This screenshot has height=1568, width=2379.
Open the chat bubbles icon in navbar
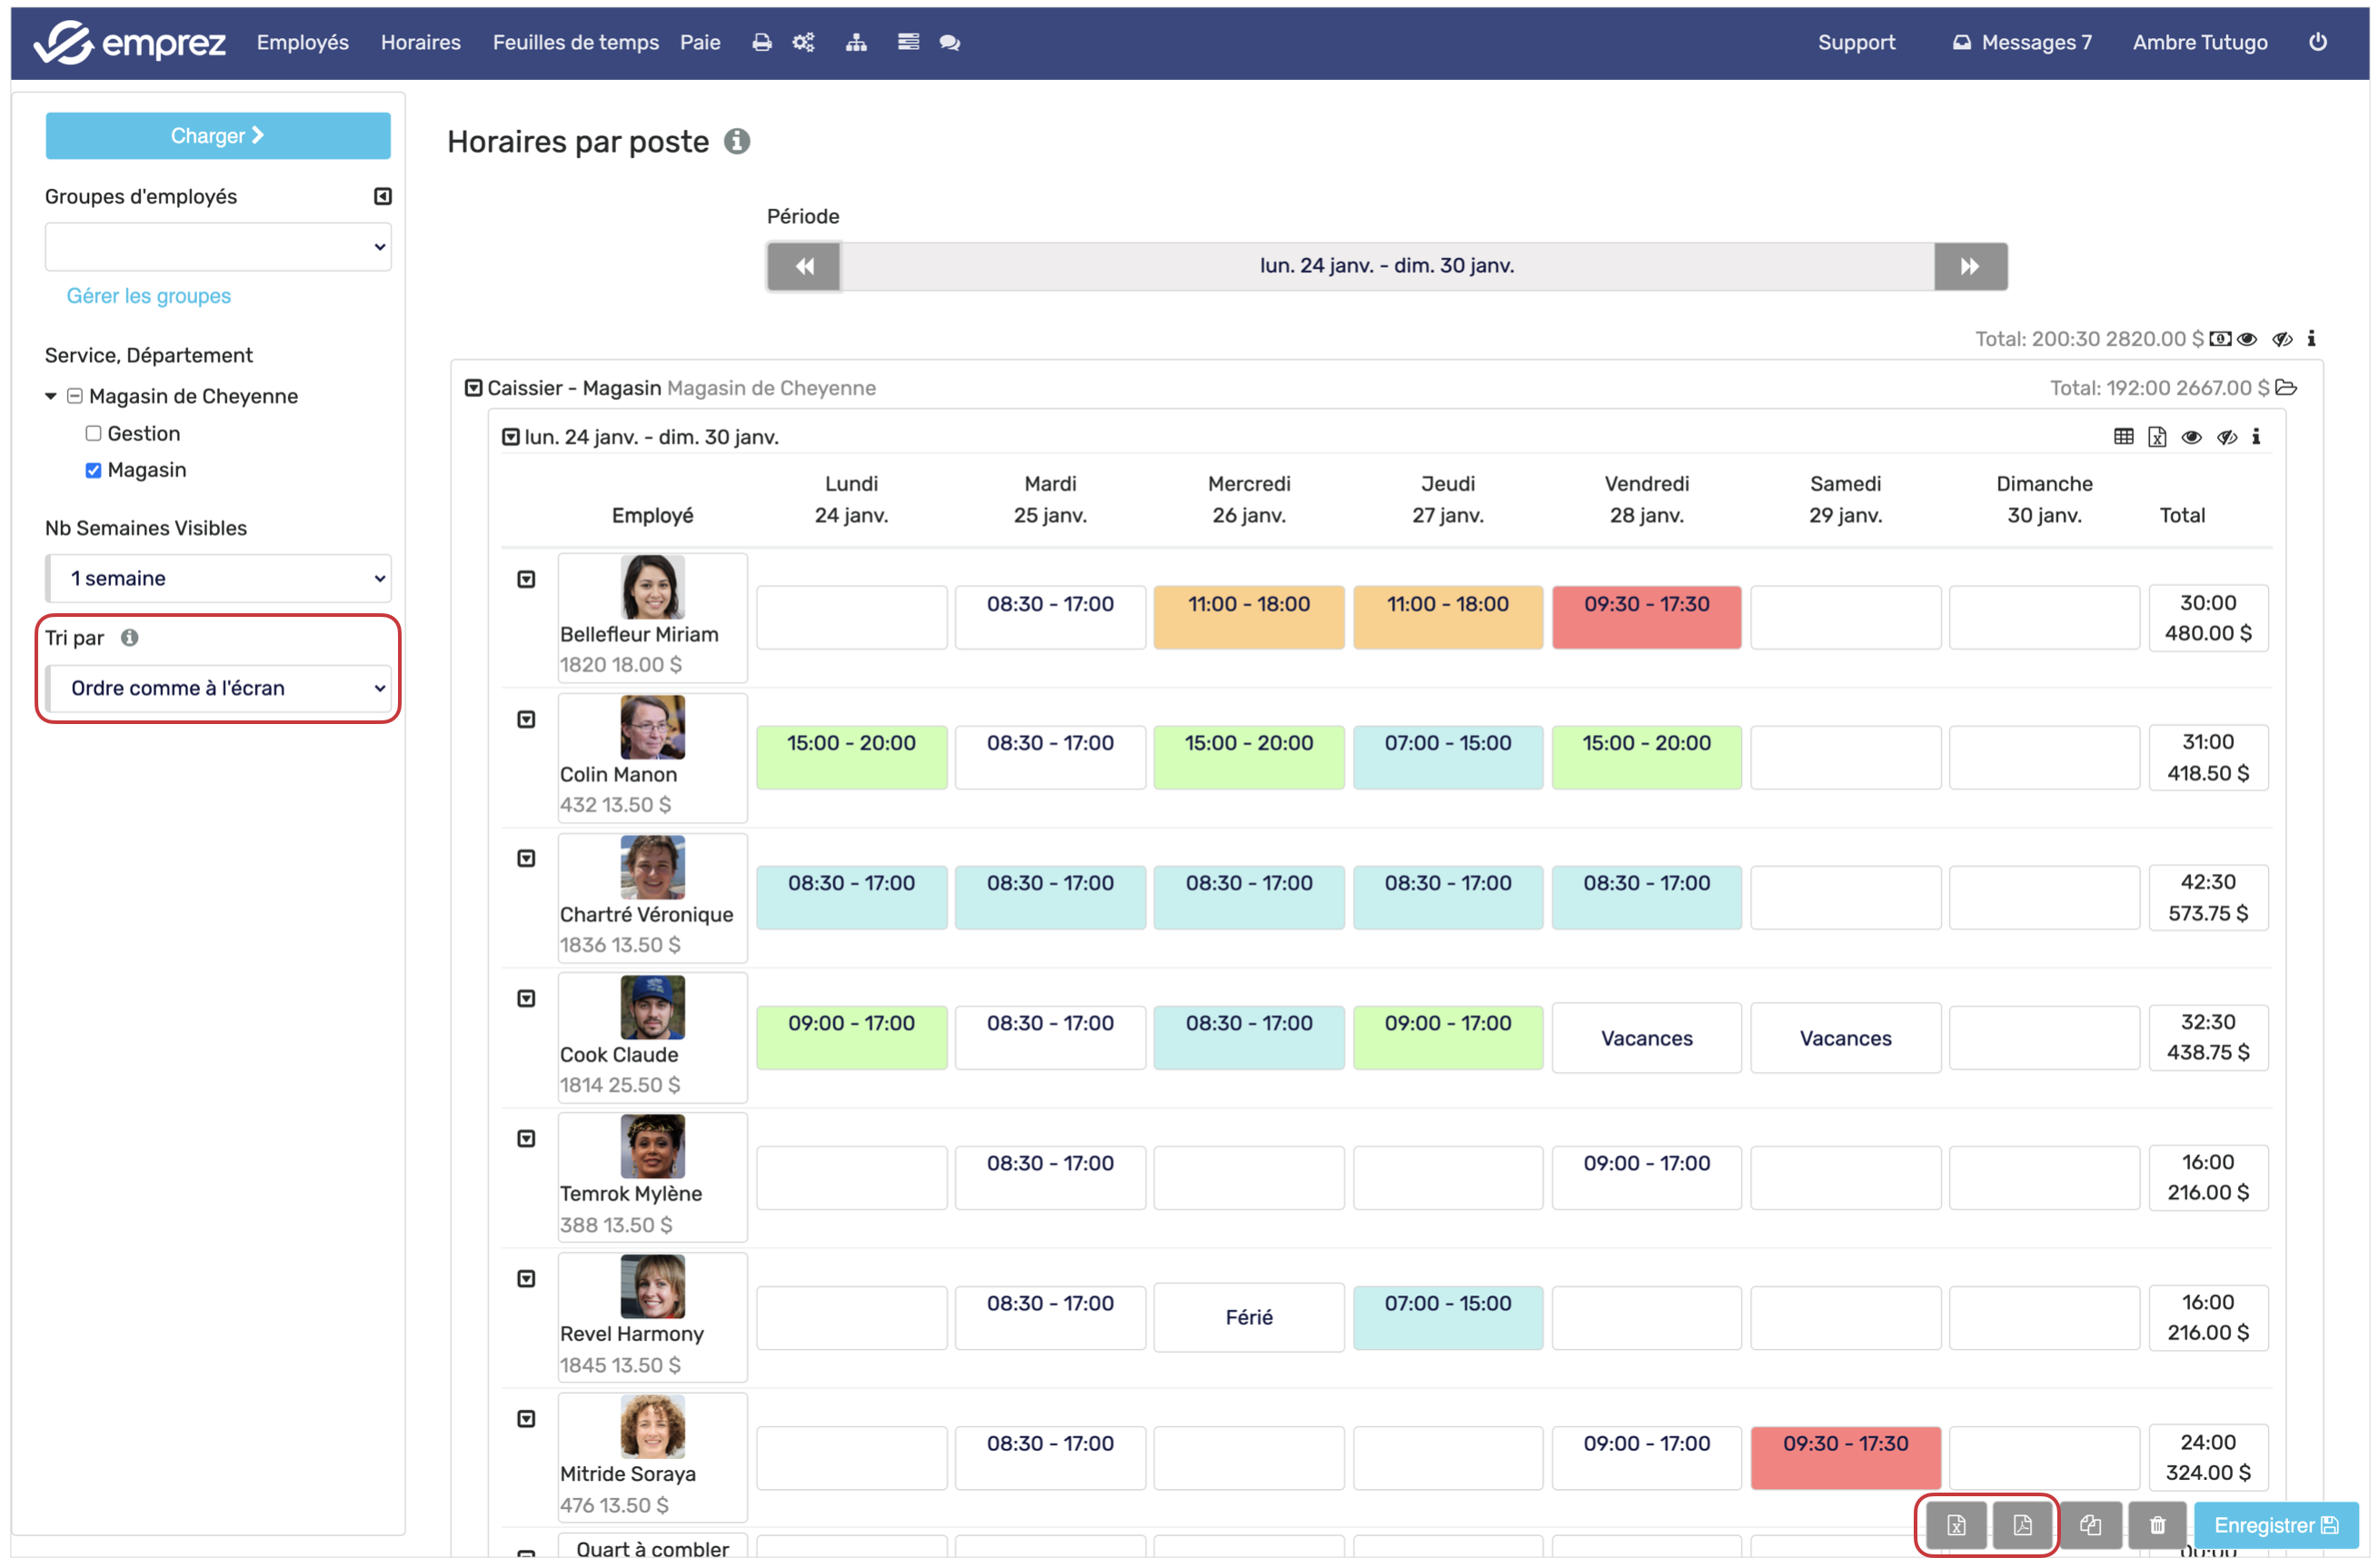coord(950,42)
